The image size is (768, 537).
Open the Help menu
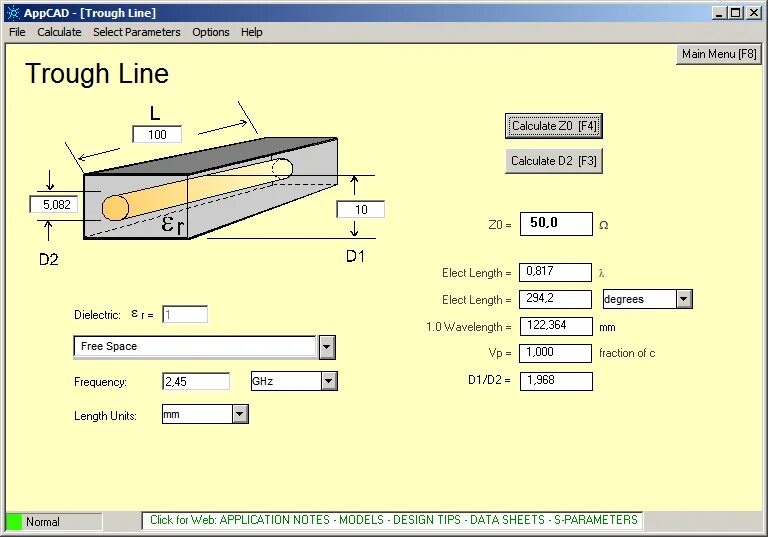[252, 32]
